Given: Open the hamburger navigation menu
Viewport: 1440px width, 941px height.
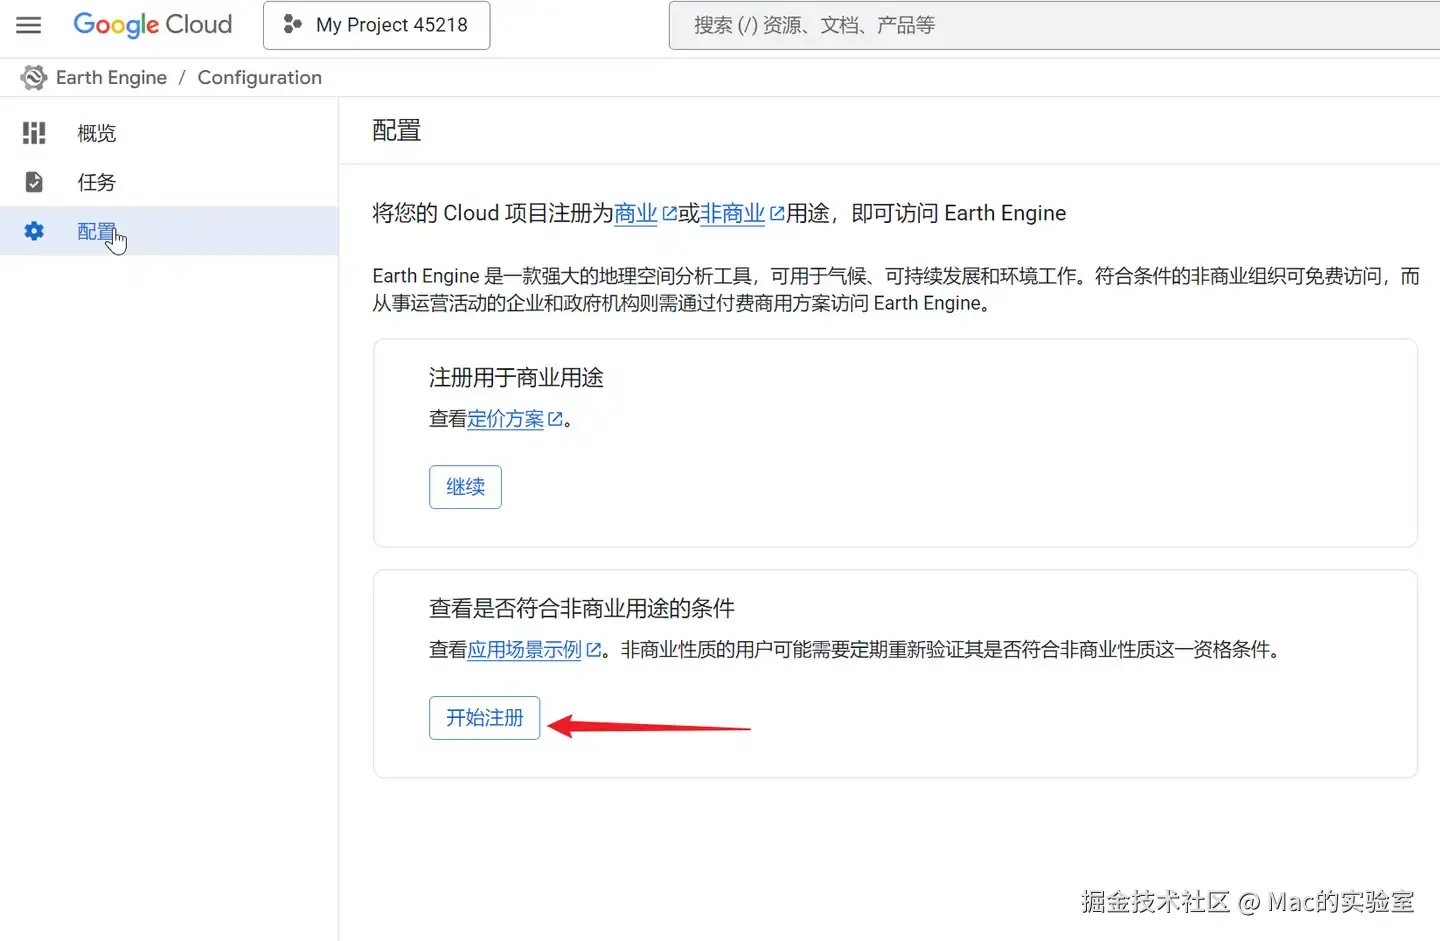Looking at the screenshot, I should pos(29,25).
